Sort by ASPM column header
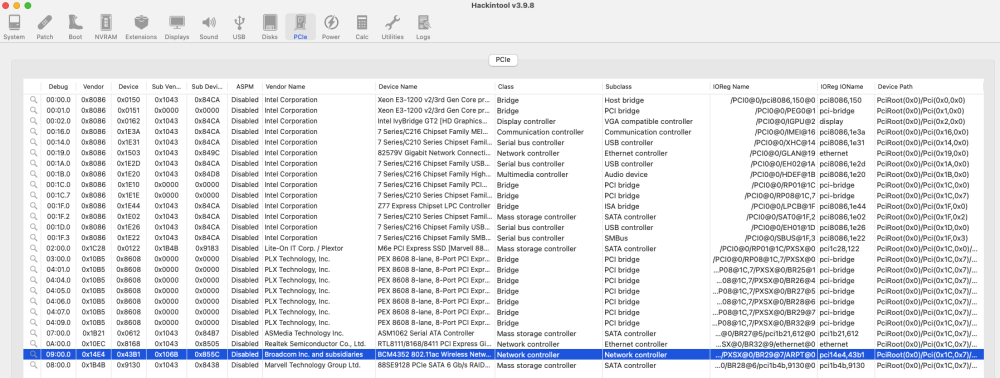The width and height of the screenshot is (1000, 378). click(245, 86)
